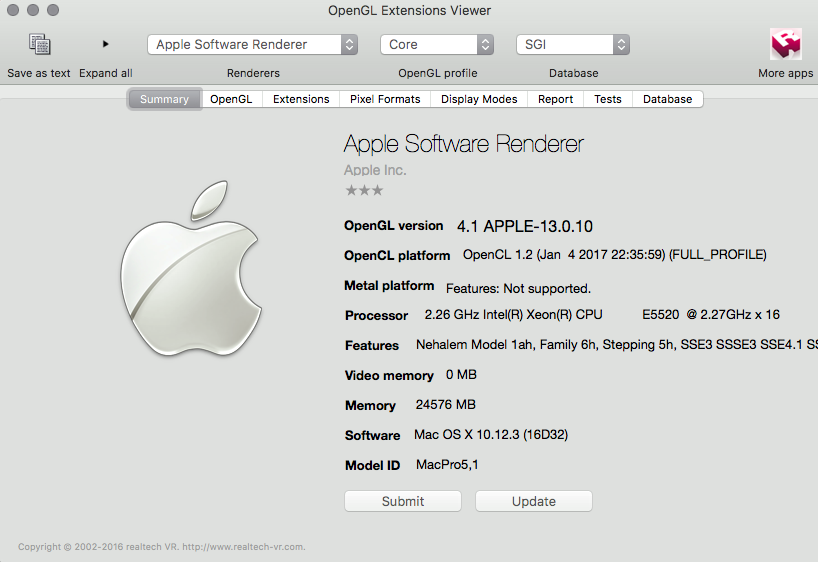
Task: Click the Mac OS X 10.12.3 software value
Action: (491, 435)
